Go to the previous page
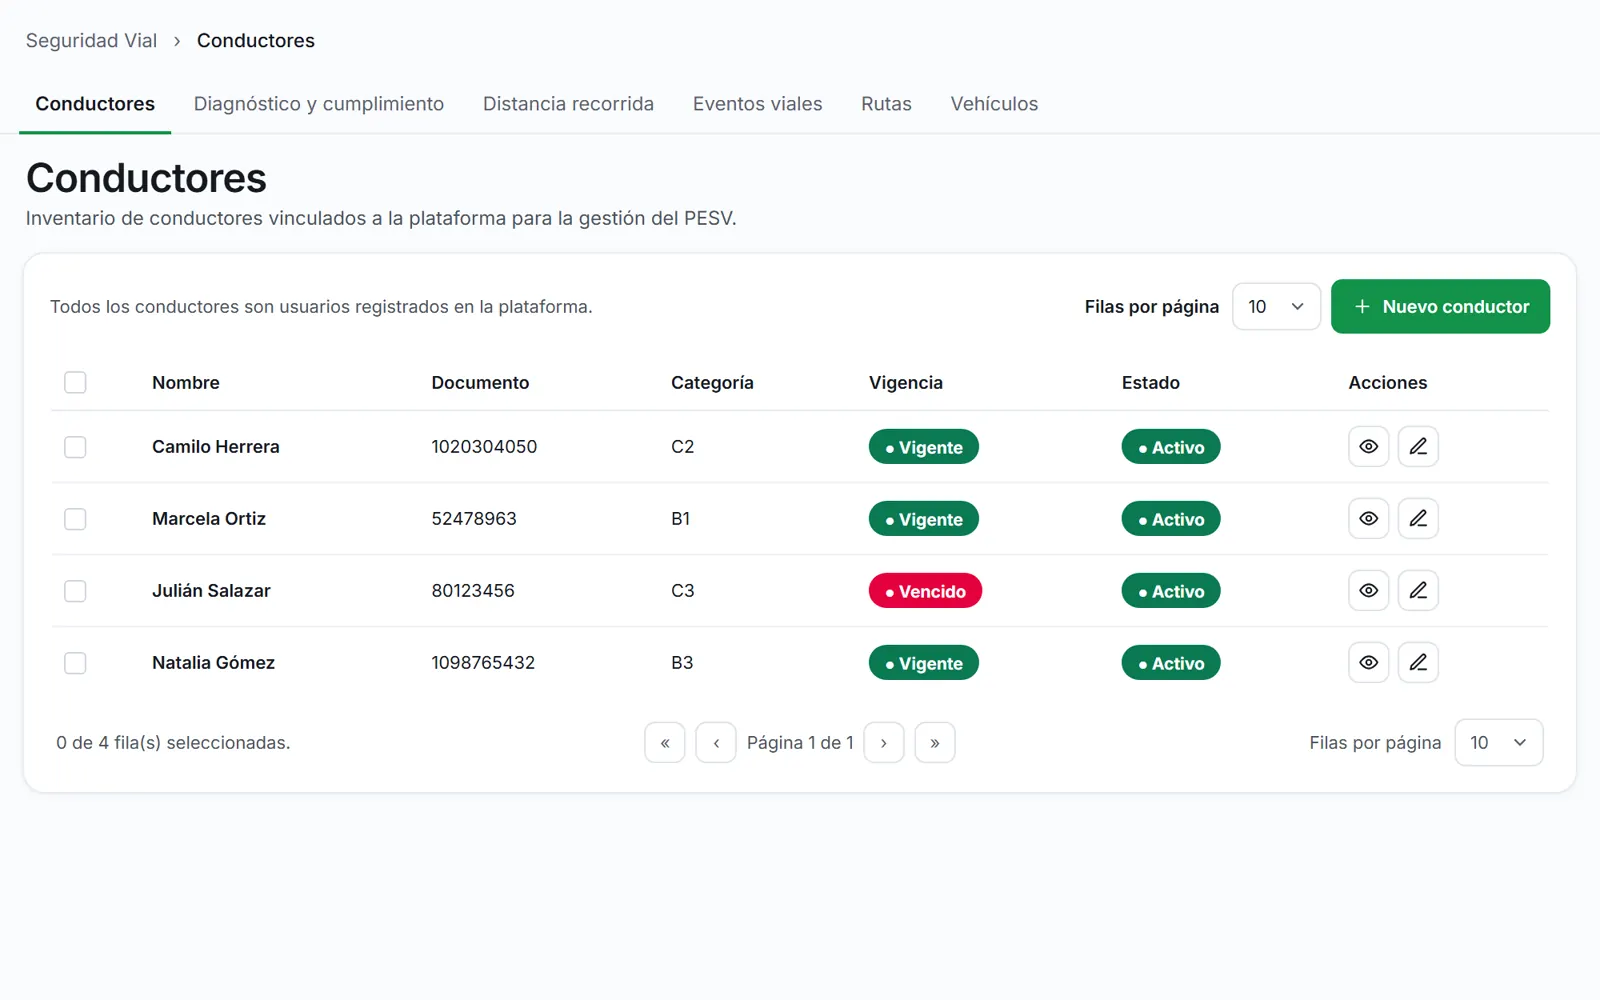Viewport: 1600px width, 1000px height. click(x=716, y=743)
